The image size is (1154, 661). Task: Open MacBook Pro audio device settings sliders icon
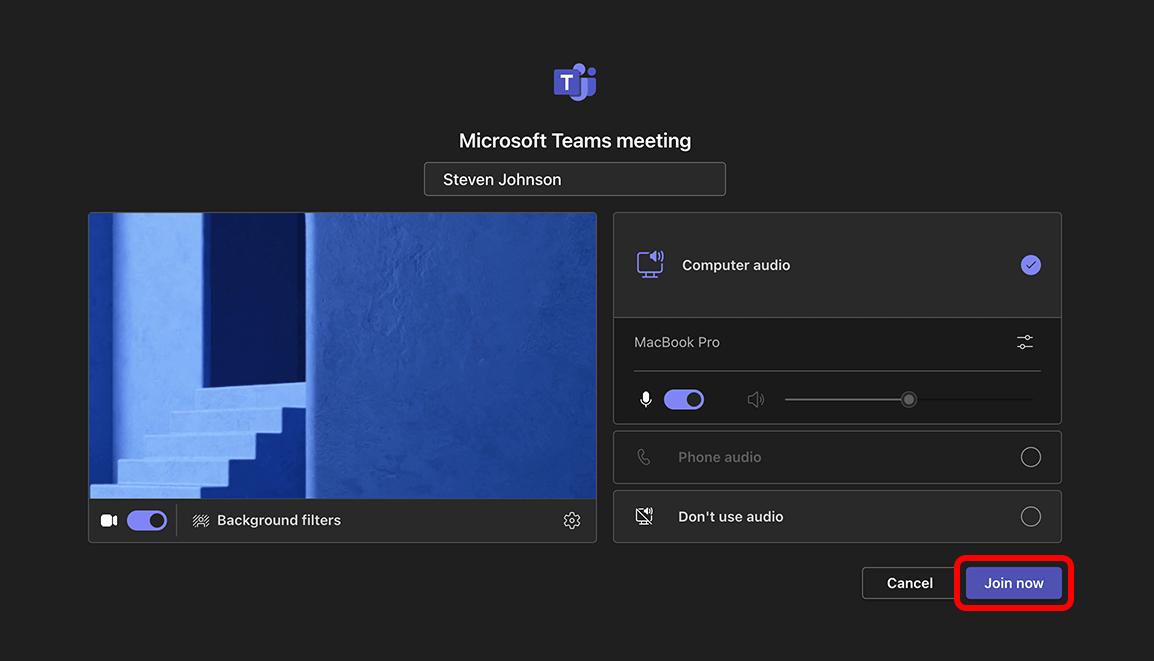pyautogui.click(x=1024, y=342)
